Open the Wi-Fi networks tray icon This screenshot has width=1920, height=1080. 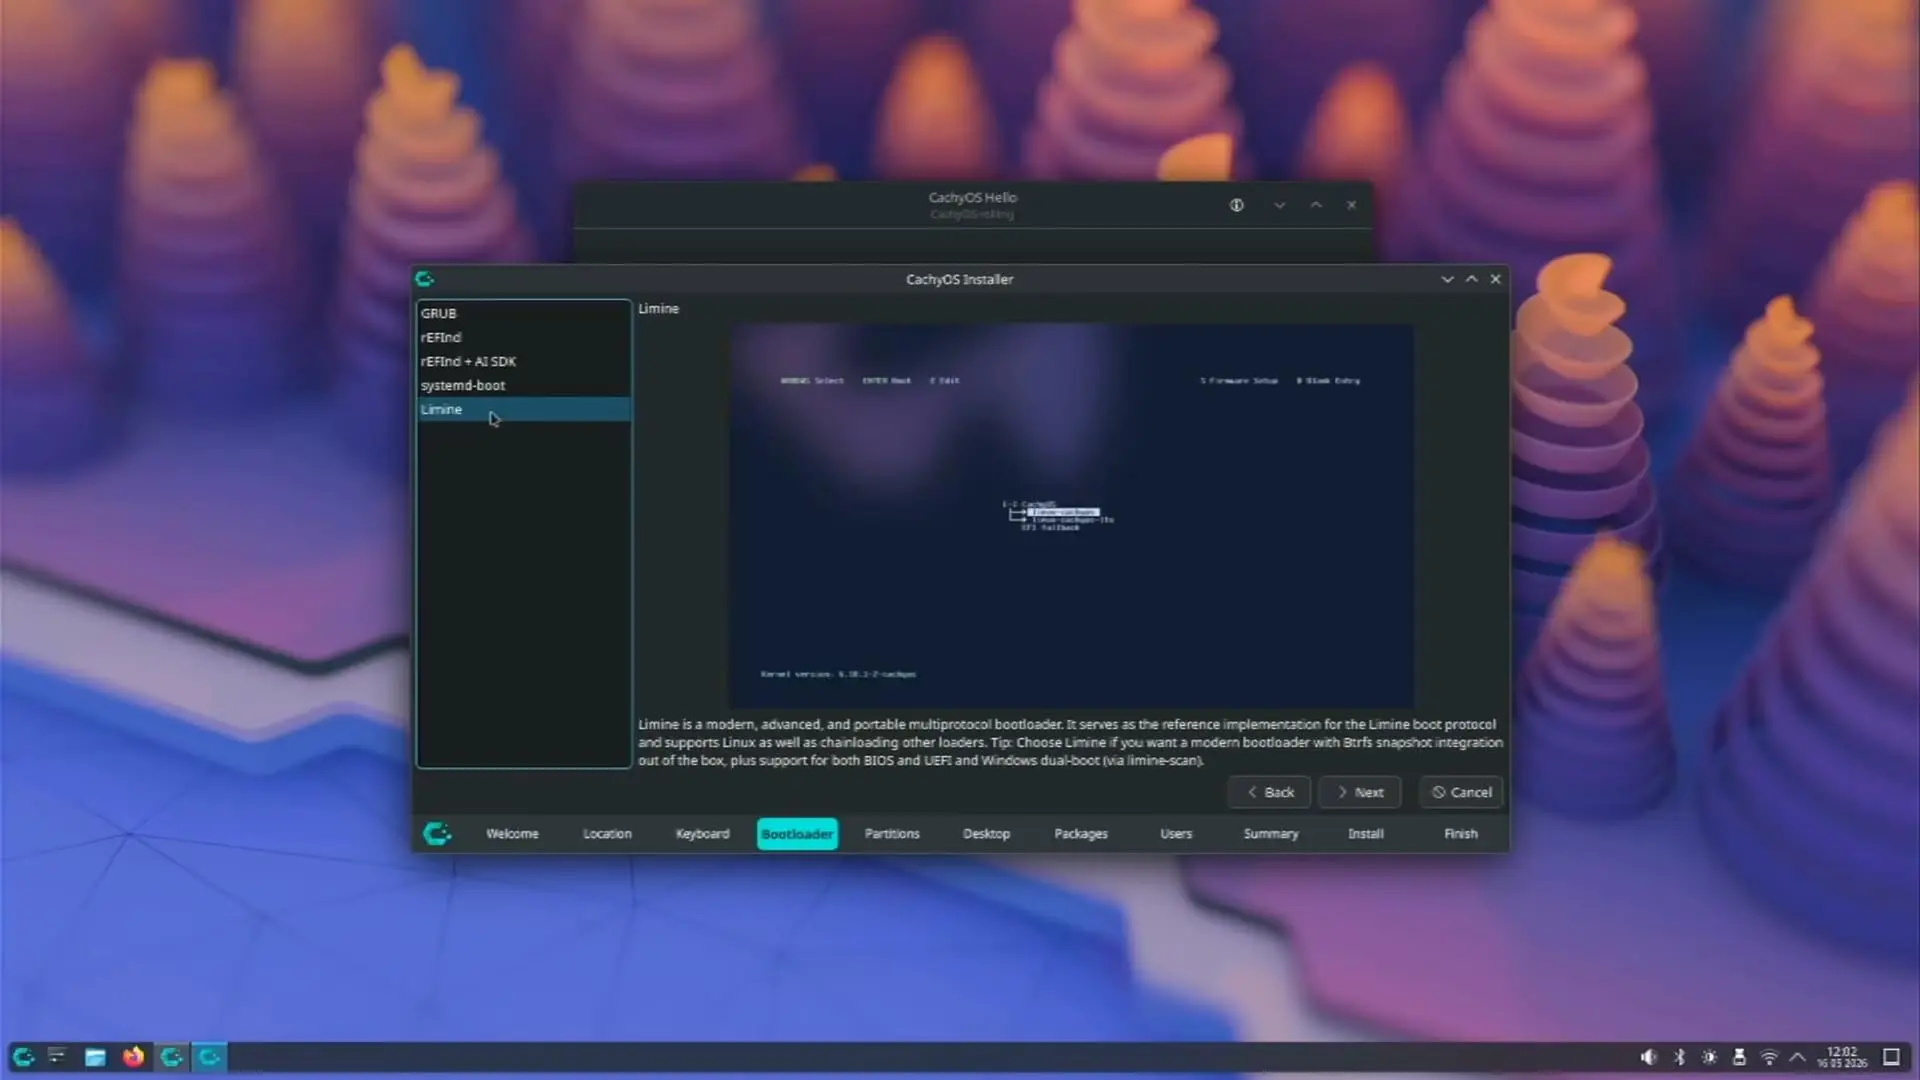(1769, 1057)
